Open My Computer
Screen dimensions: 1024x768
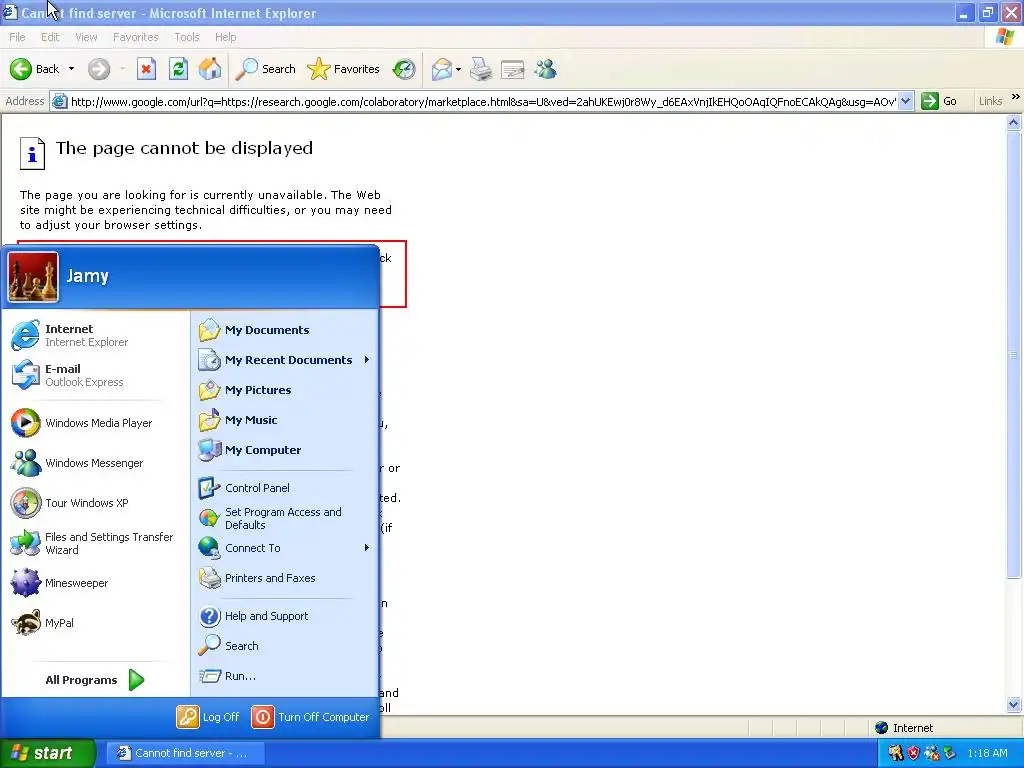250,450
